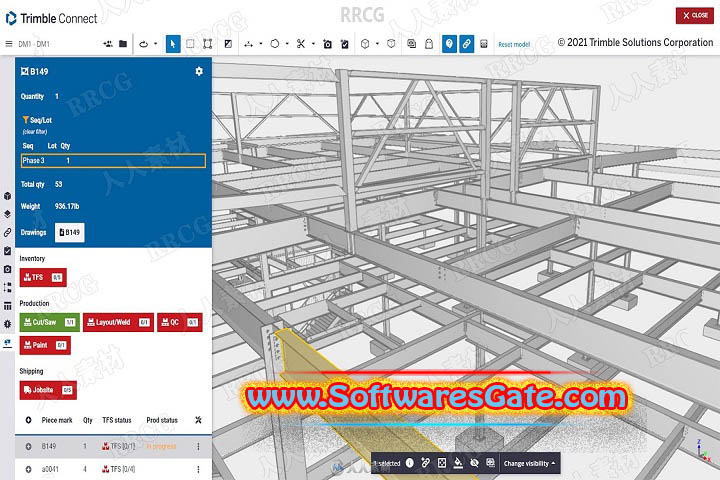Screen dimensions: 720x480
Task: Open the project folder icon
Action: pos(123,44)
